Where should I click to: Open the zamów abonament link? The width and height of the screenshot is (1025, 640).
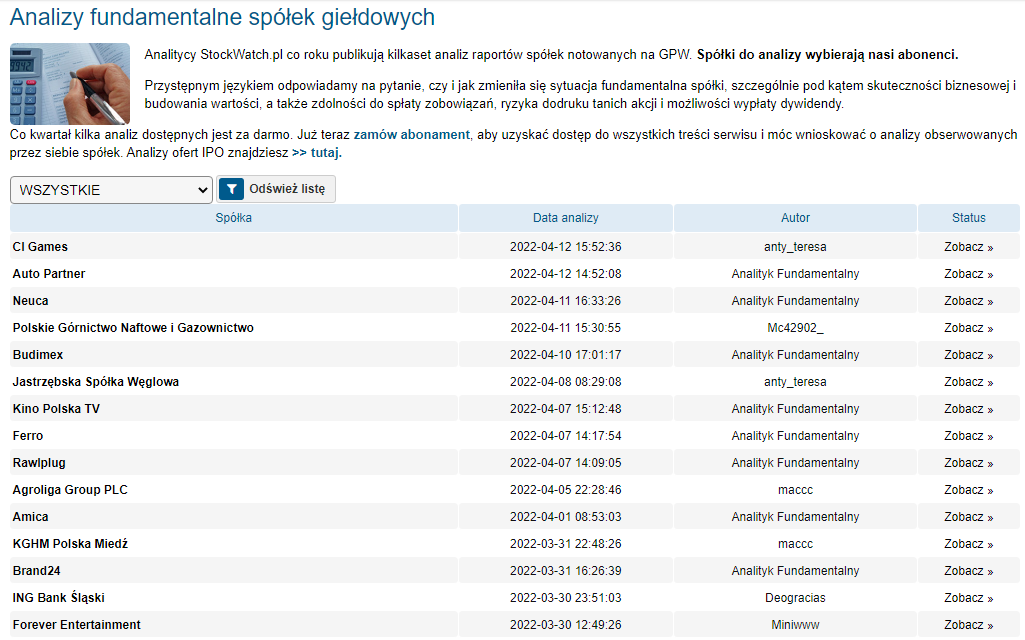point(412,135)
